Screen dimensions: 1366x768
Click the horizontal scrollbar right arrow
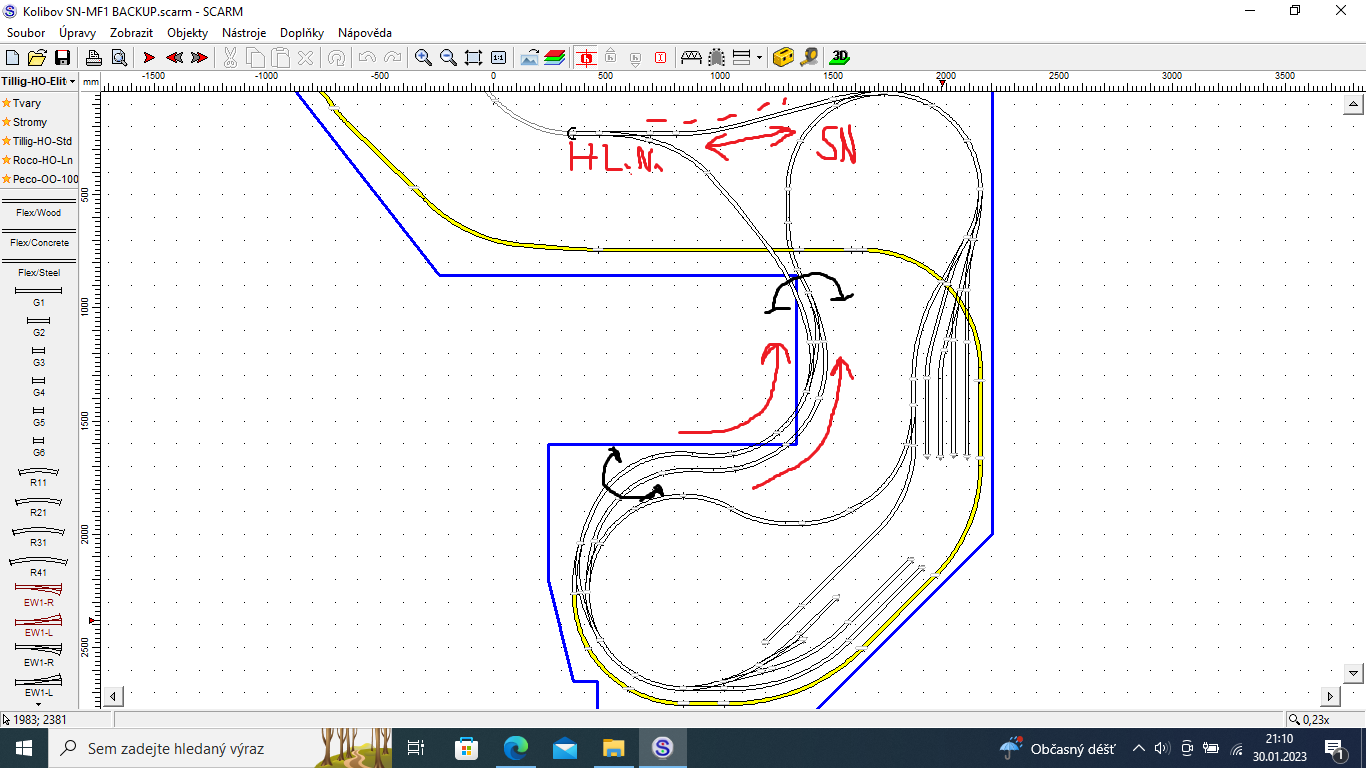tap(1330, 696)
